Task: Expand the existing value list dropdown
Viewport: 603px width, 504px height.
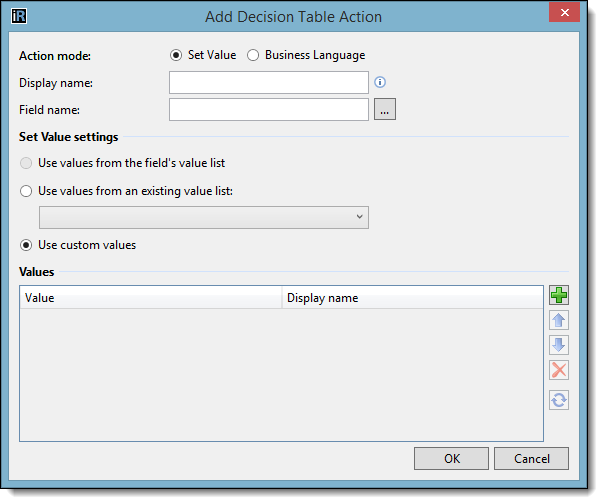Action: point(203,217)
